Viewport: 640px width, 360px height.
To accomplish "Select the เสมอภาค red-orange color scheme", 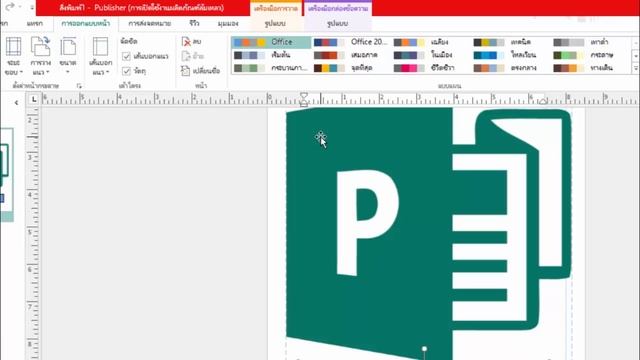I will click(x=351, y=55).
